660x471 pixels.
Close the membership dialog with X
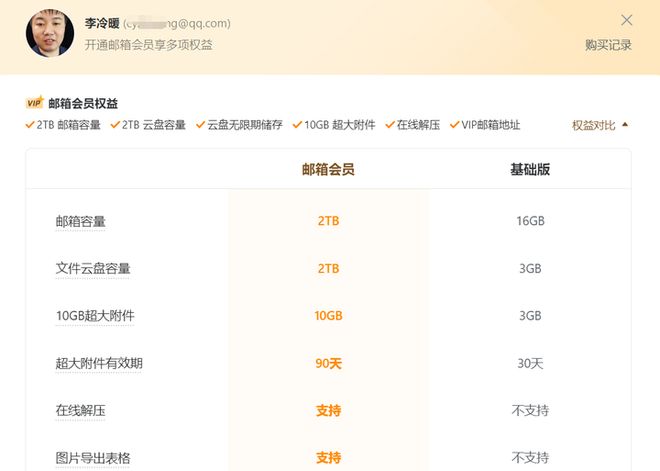(627, 20)
